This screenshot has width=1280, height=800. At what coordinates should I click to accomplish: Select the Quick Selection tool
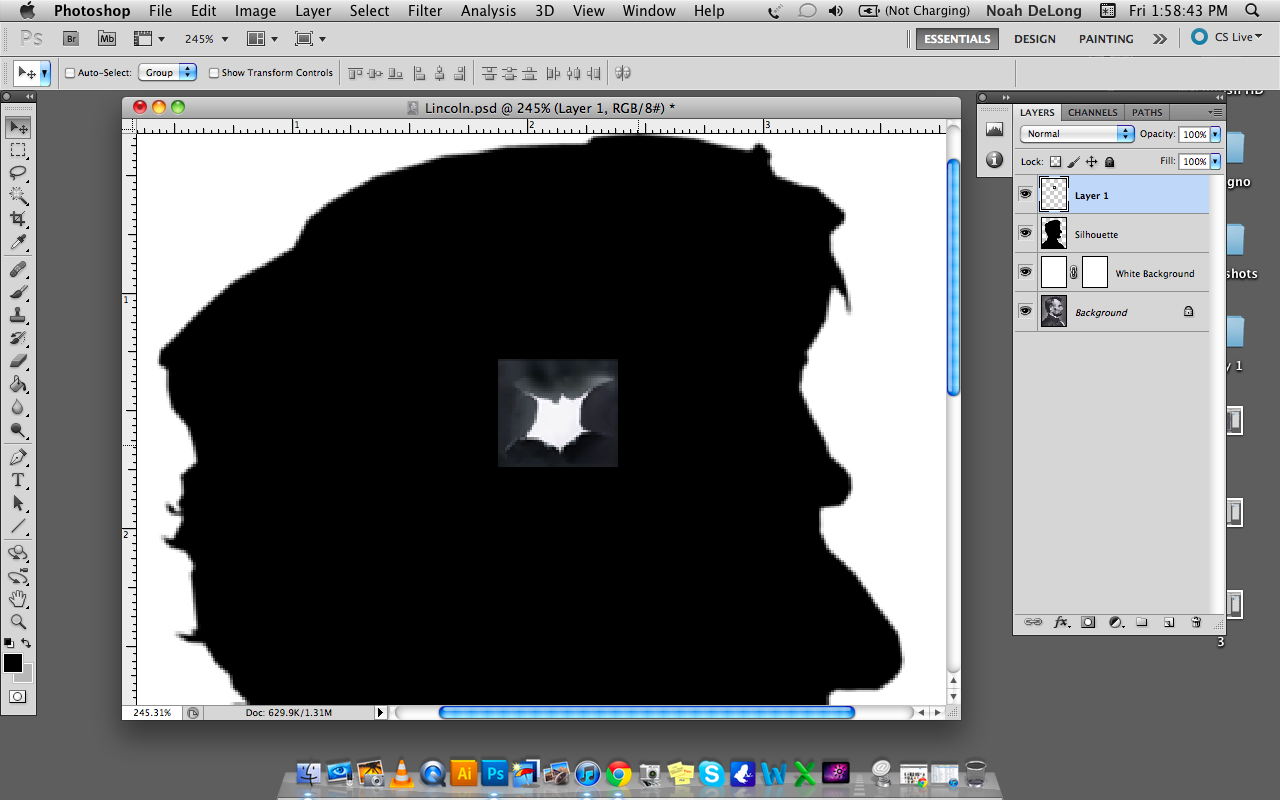coord(18,196)
